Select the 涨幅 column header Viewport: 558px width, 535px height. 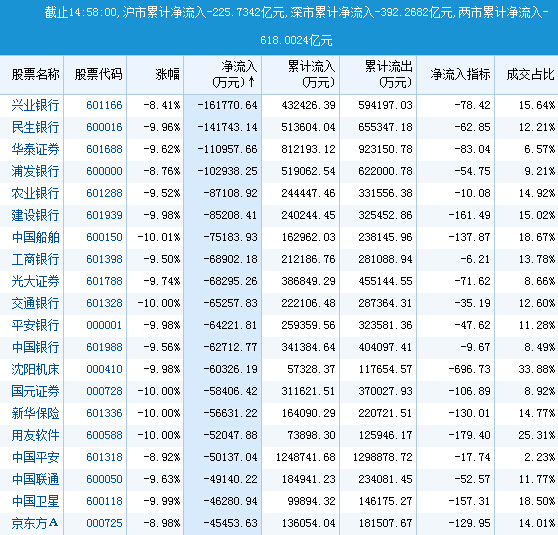[167, 74]
